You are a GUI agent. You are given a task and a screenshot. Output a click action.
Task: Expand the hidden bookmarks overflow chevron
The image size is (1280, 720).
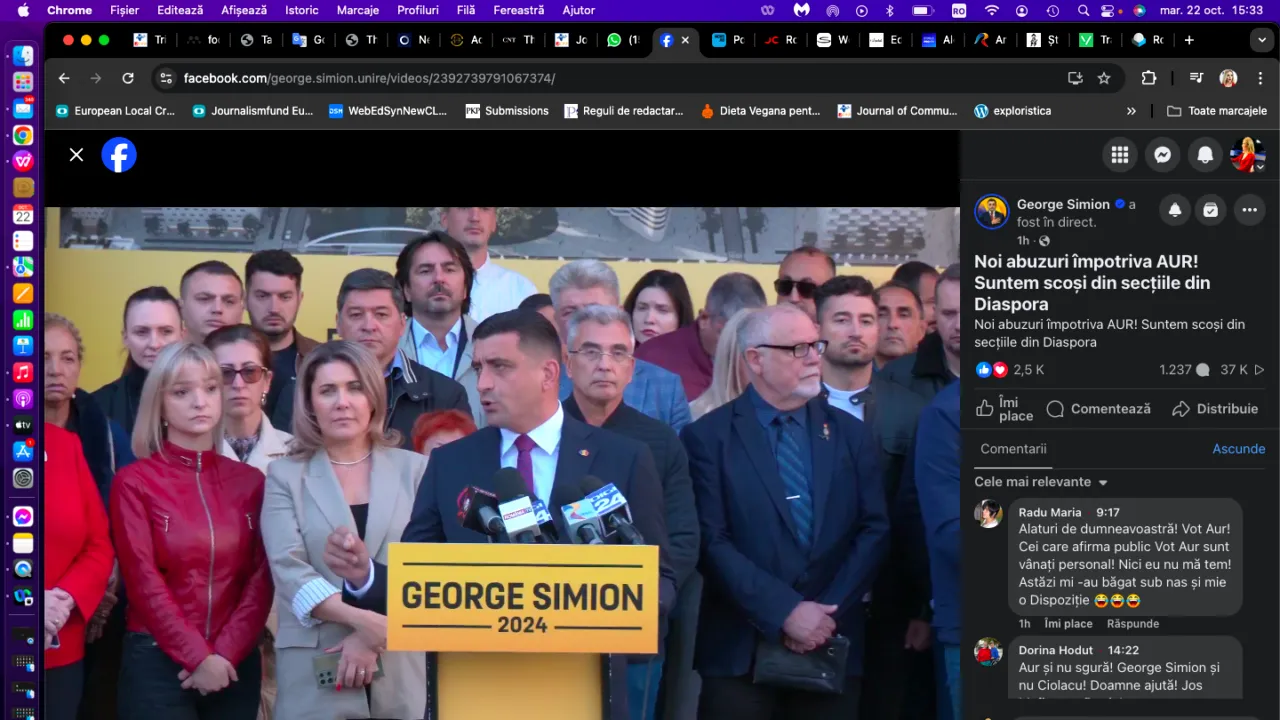[x=1131, y=111]
